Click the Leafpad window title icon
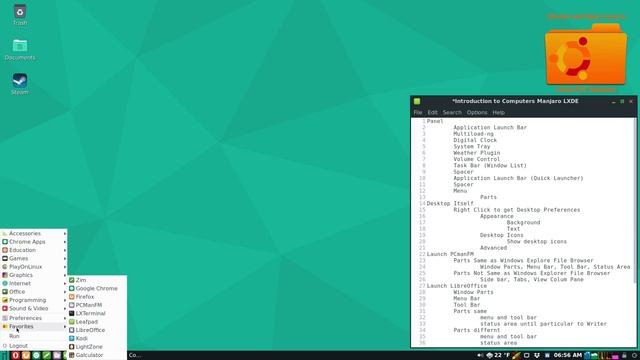Image resolution: width=640 pixels, height=360 pixels. point(417,101)
